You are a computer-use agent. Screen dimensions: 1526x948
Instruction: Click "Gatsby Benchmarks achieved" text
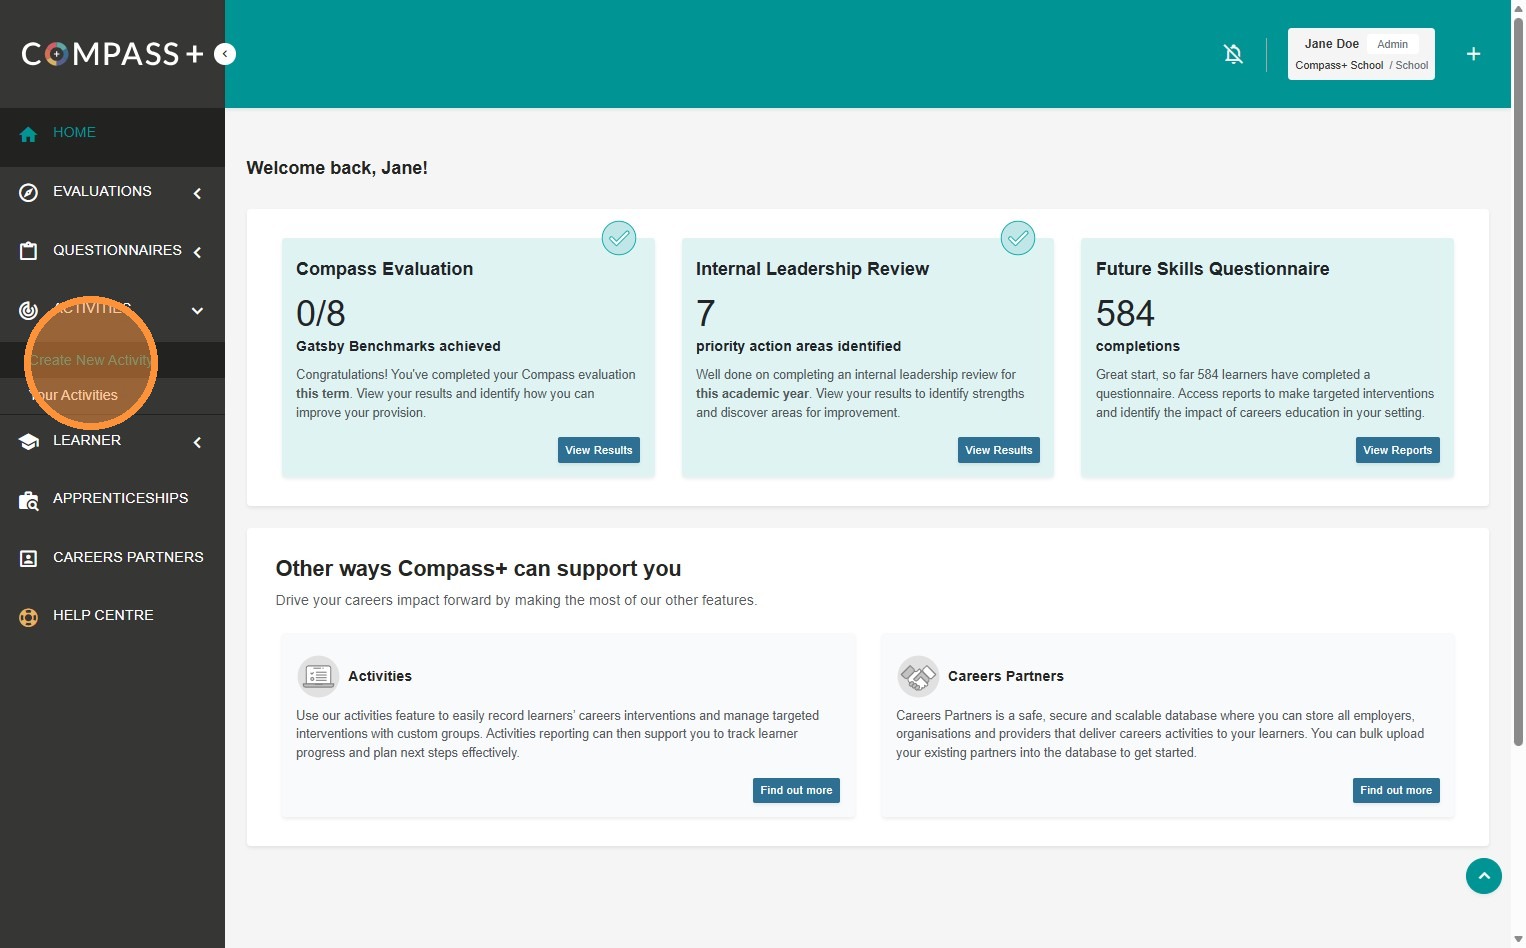click(398, 346)
